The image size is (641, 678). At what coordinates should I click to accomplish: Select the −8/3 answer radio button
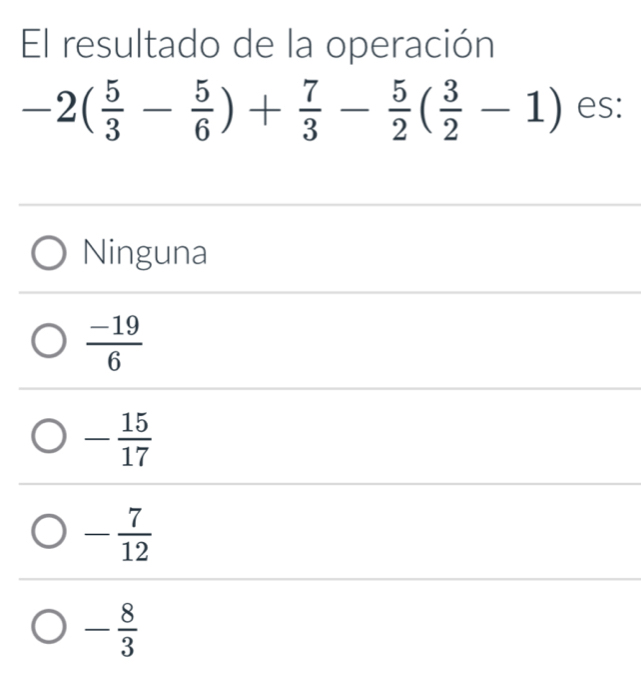(x=49, y=626)
